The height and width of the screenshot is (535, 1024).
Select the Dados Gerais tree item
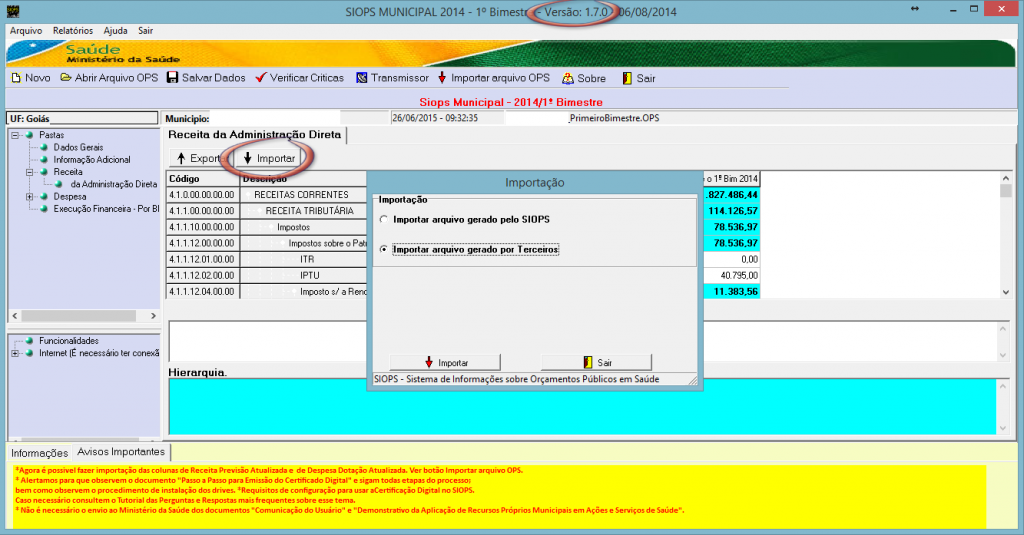(x=78, y=148)
